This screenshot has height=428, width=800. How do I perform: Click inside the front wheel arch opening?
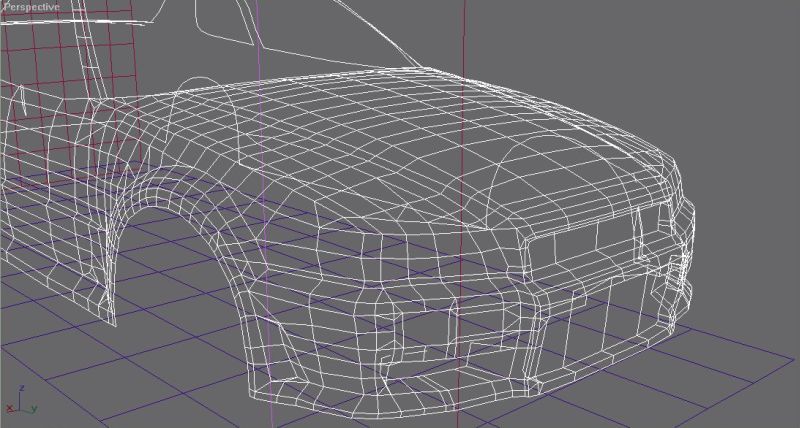[x=180, y=270]
